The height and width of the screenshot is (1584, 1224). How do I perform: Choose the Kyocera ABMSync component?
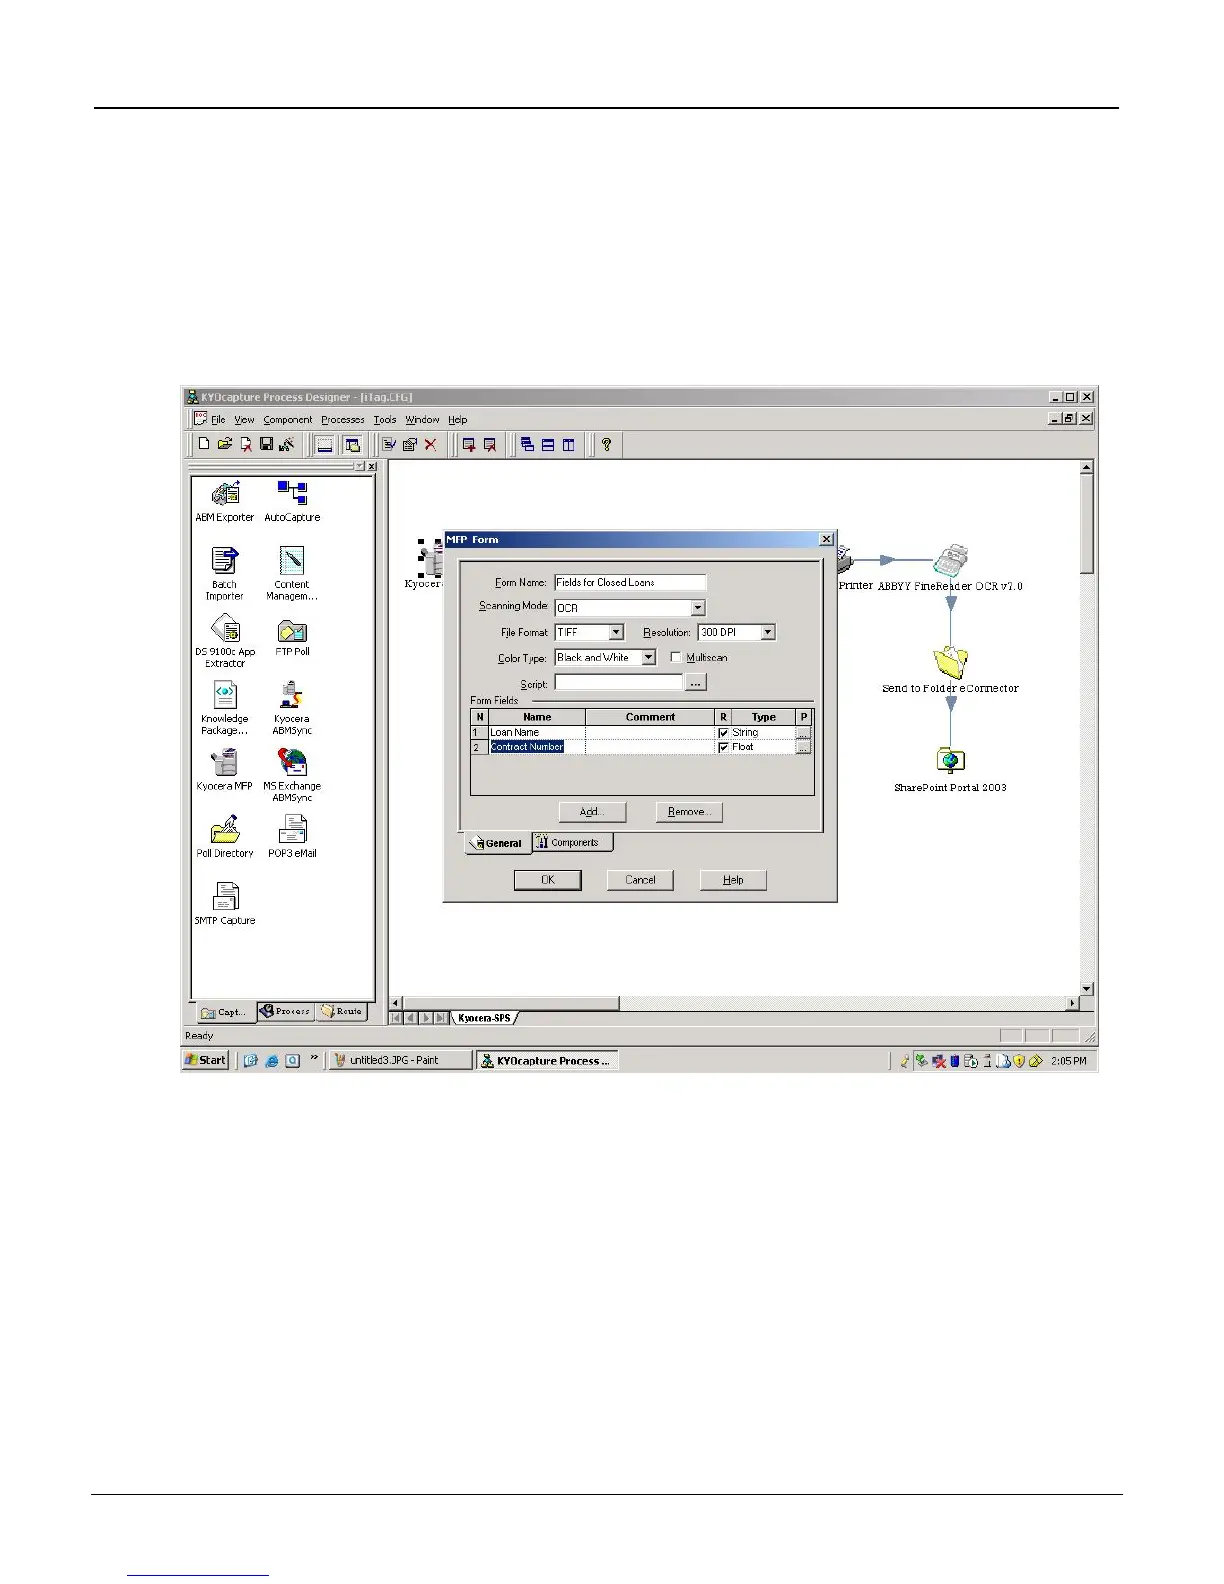click(x=292, y=695)
